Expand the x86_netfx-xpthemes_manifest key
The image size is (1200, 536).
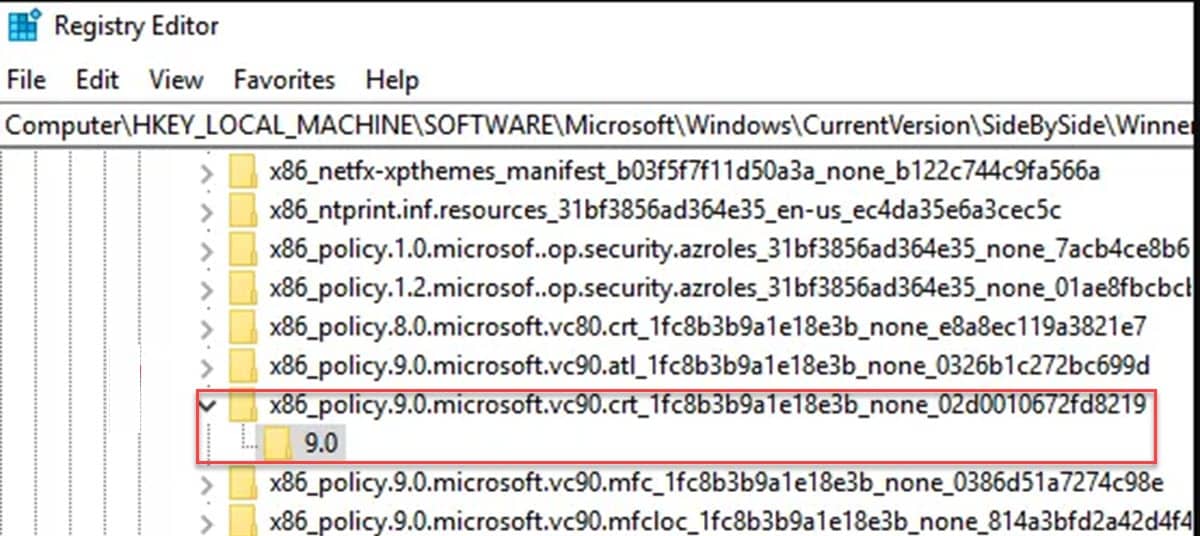coord(207,173)
